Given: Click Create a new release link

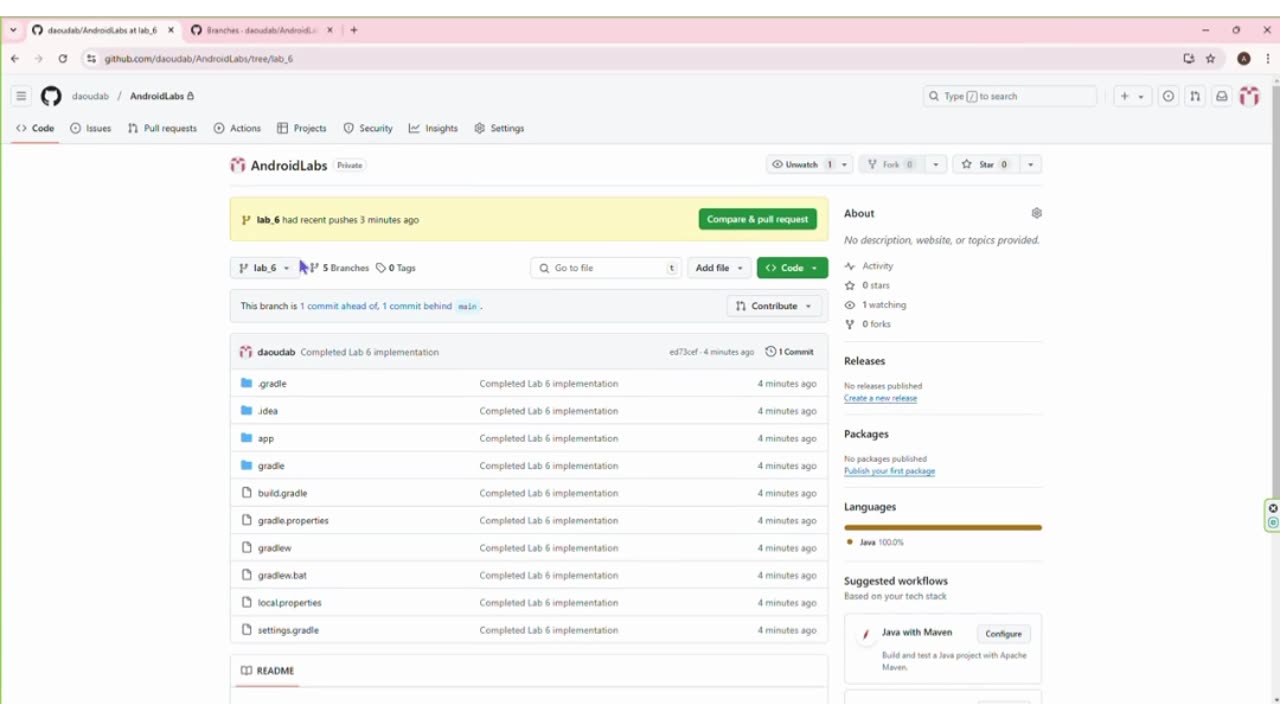Looking at the screenshot, I should tap(880, 398).
